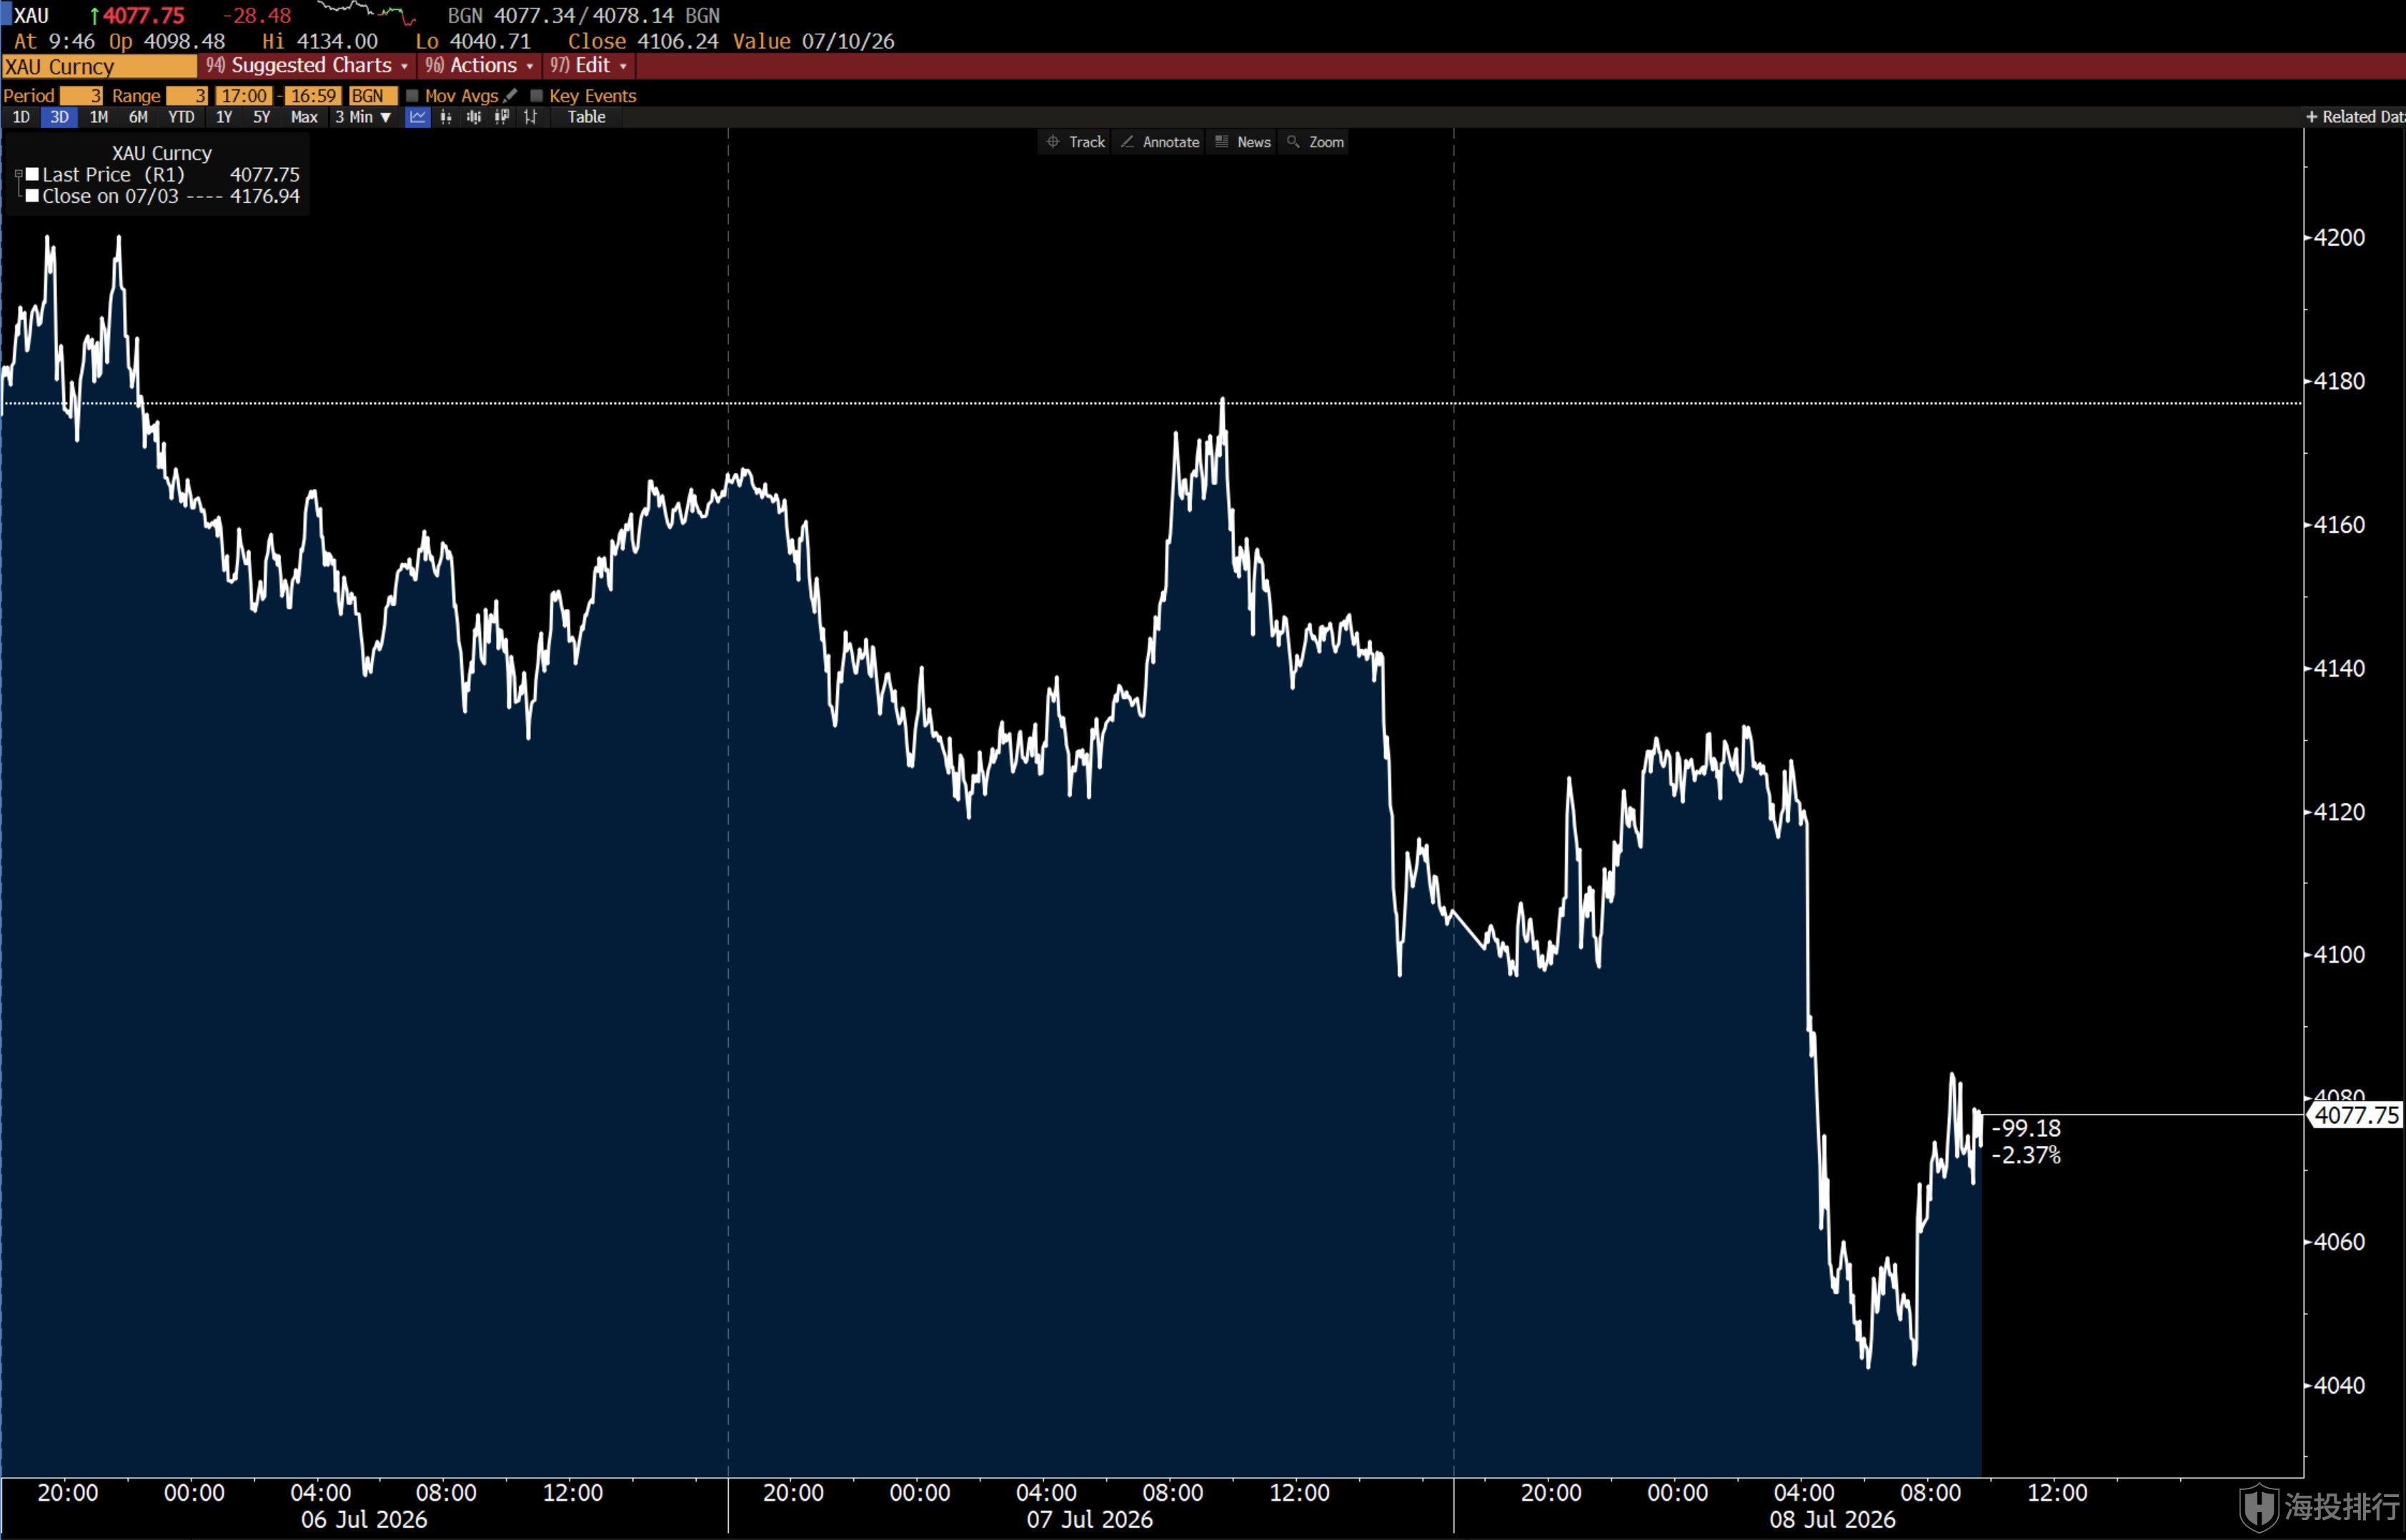Select the OHLC bar chart icon
The image size is (2406, 1540).
(531, 117)
